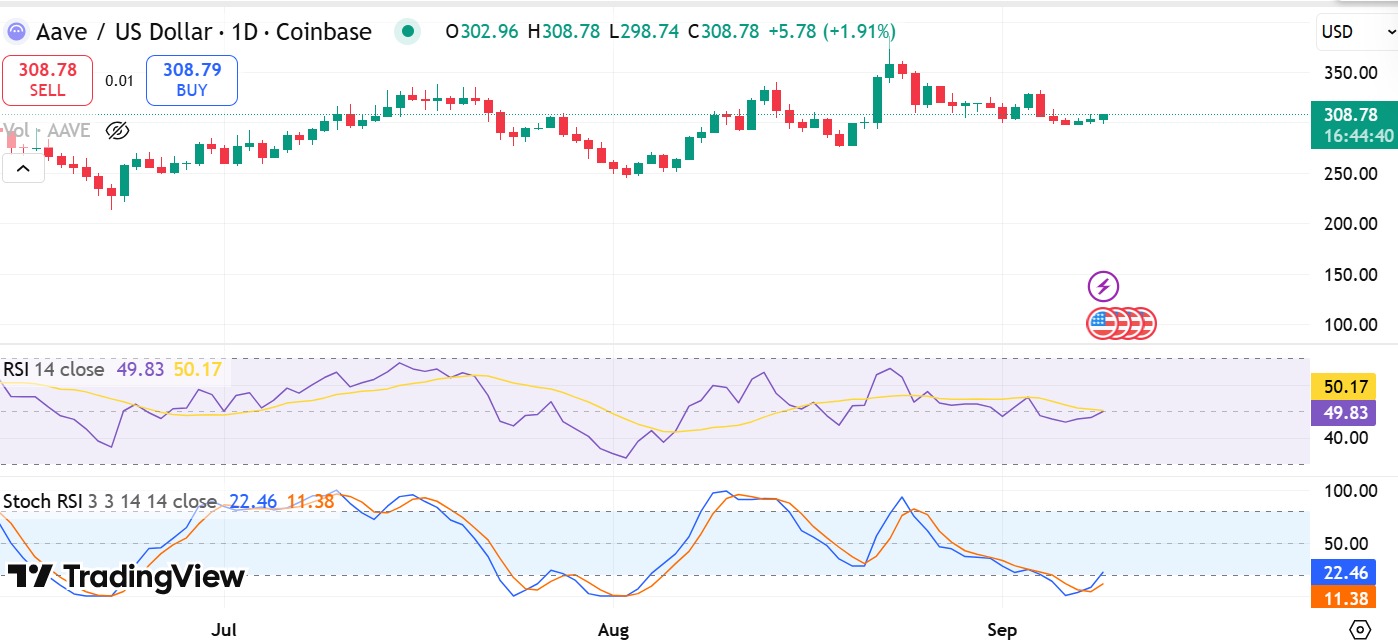Select the Stoch RSI indicator label
The width and height of the screenshot is (1398, 642).
click(x=42, y=501)
